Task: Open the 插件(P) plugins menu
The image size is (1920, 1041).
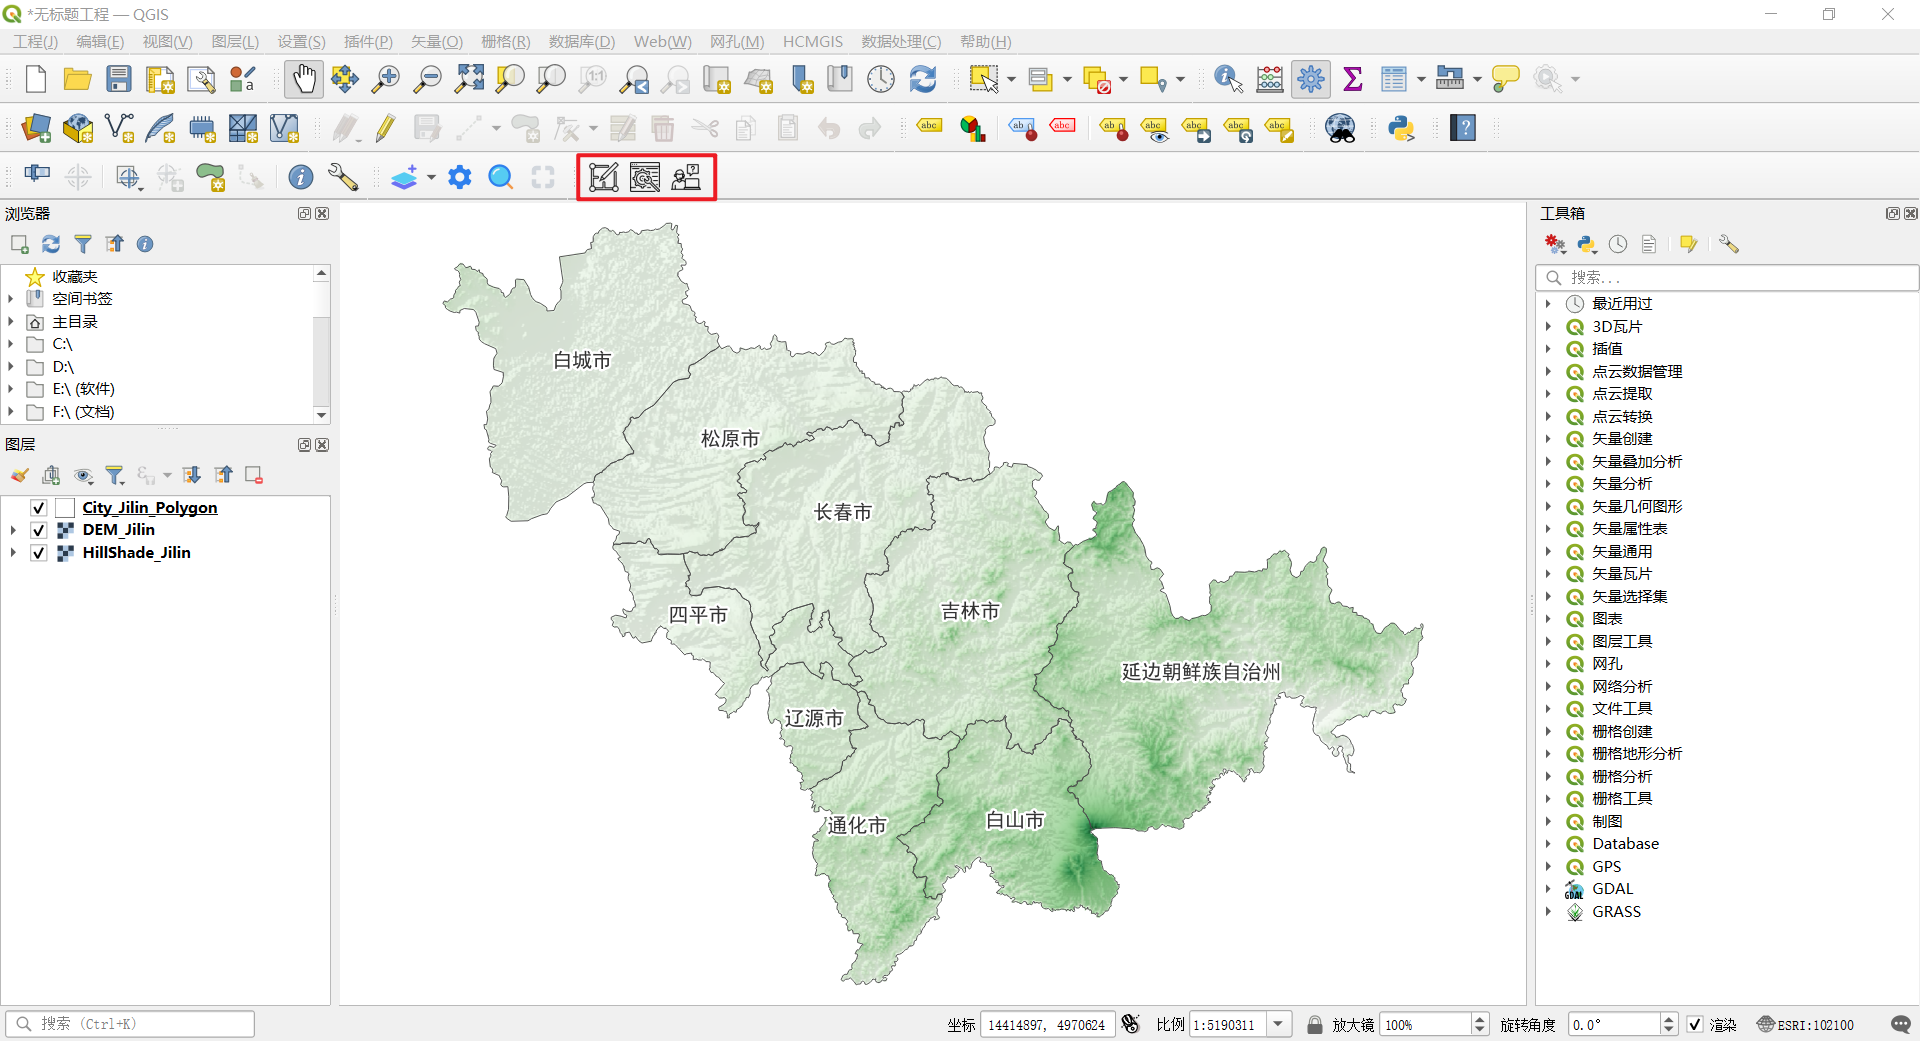Action: click(367, 42)
